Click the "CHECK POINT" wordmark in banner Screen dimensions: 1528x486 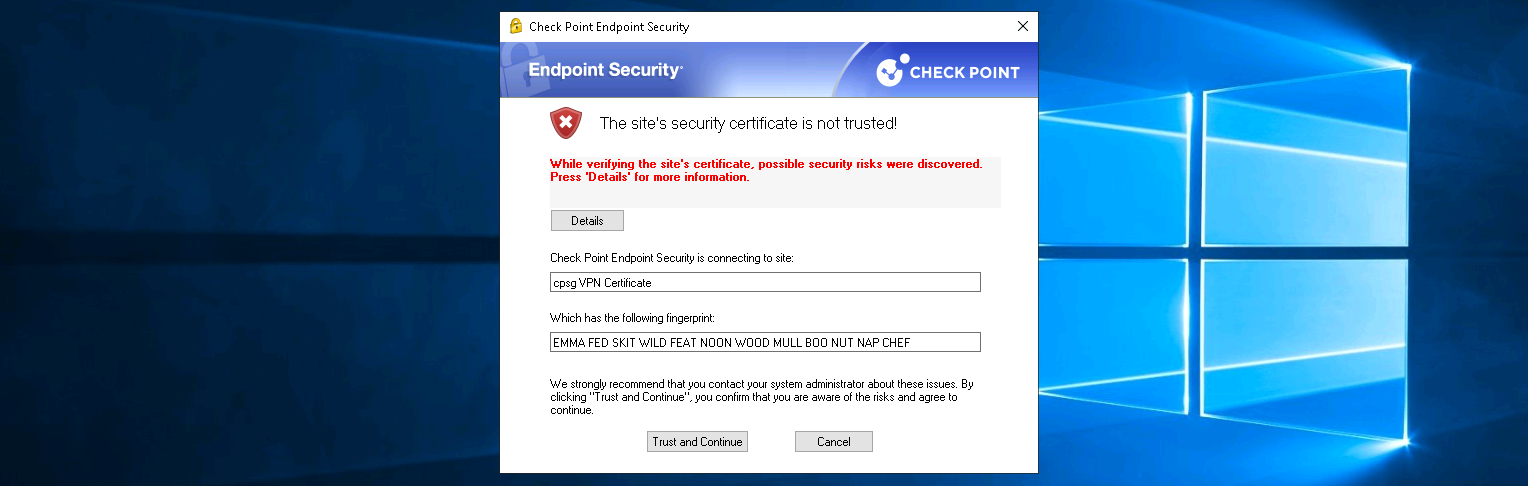point(964,72)
